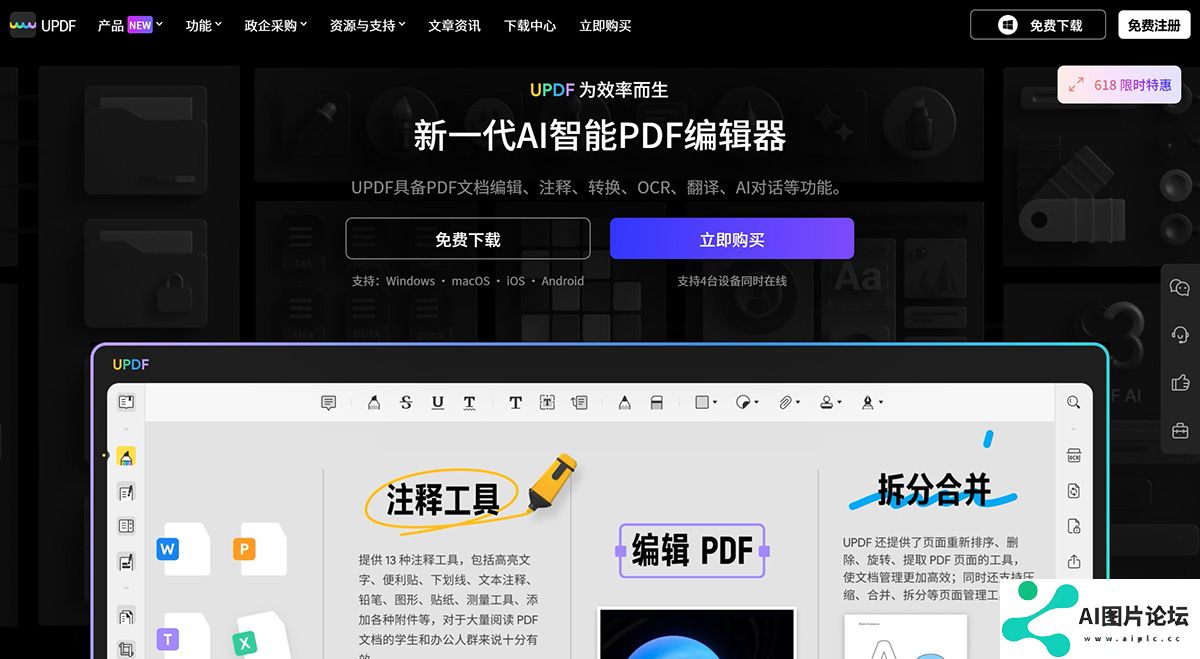
Task: Click the OCR icon in right sidebar
Action: [1074, 456]
